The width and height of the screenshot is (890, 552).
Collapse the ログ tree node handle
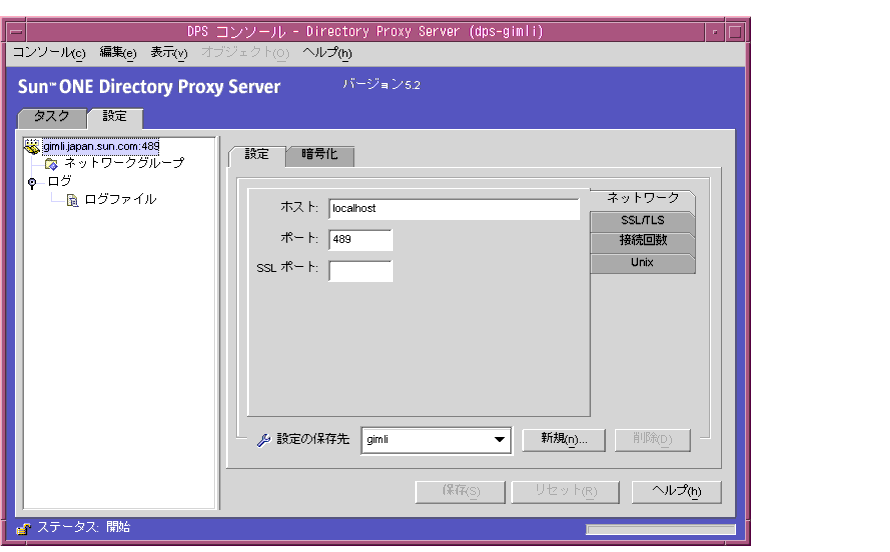coord(32,183)
